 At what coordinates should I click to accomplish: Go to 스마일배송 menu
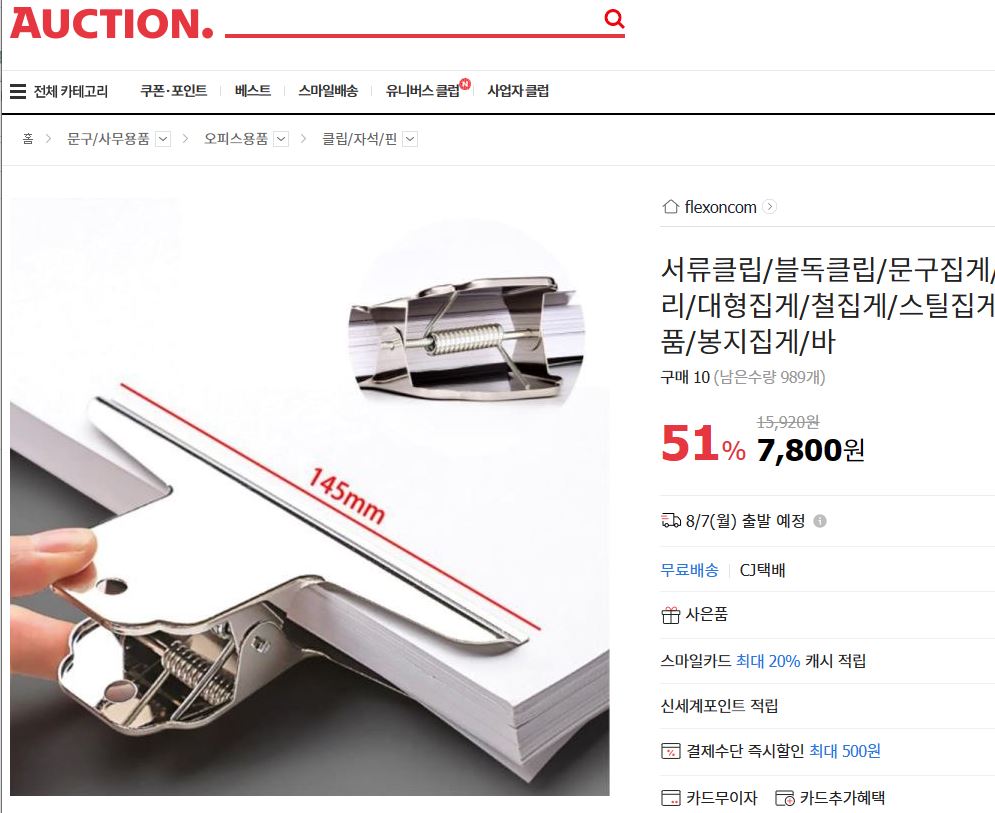pyautogui.click(x=328, y=91)
